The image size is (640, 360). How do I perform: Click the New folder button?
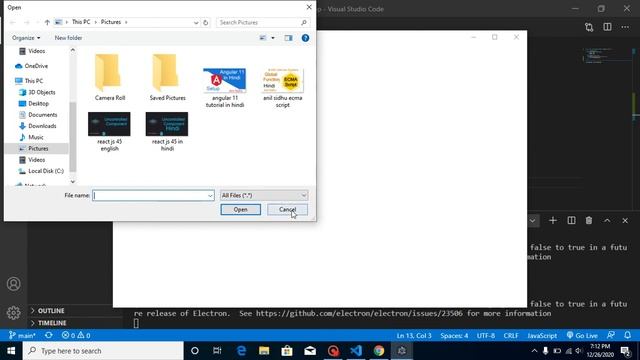68,38
